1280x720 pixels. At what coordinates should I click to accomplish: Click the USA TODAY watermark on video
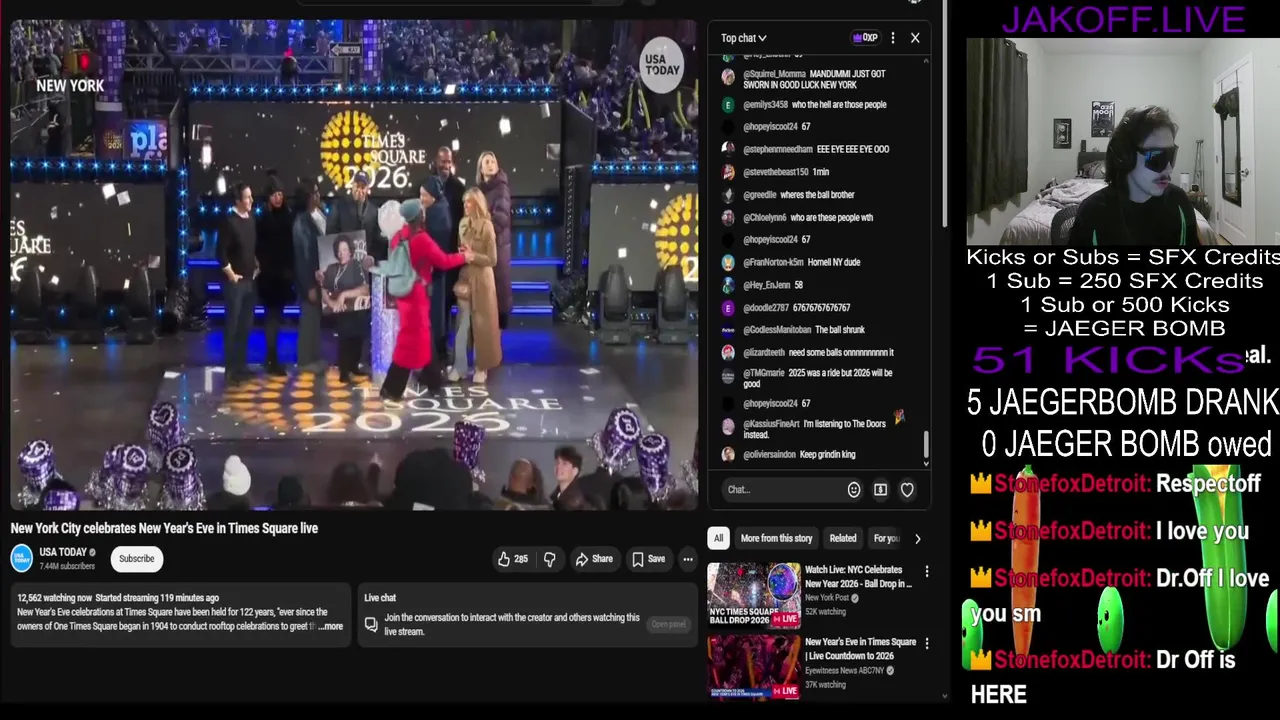point(661,65)
